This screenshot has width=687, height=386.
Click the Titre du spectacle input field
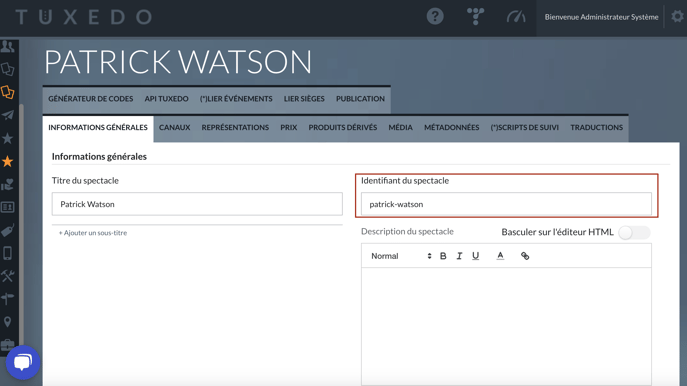pos(197,204)
